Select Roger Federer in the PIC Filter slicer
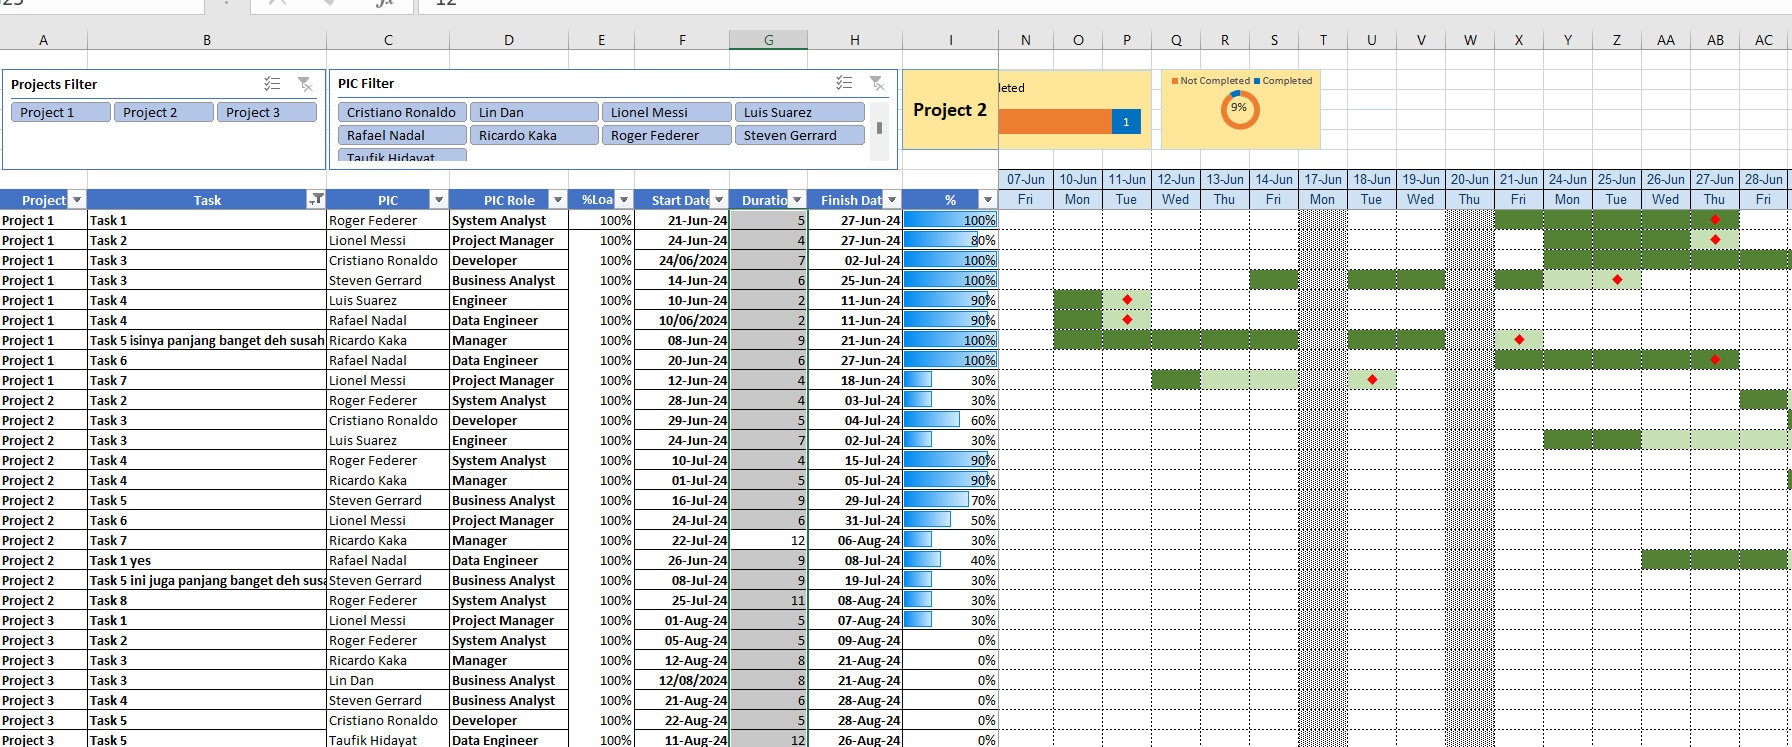 [x=667, y=135]
